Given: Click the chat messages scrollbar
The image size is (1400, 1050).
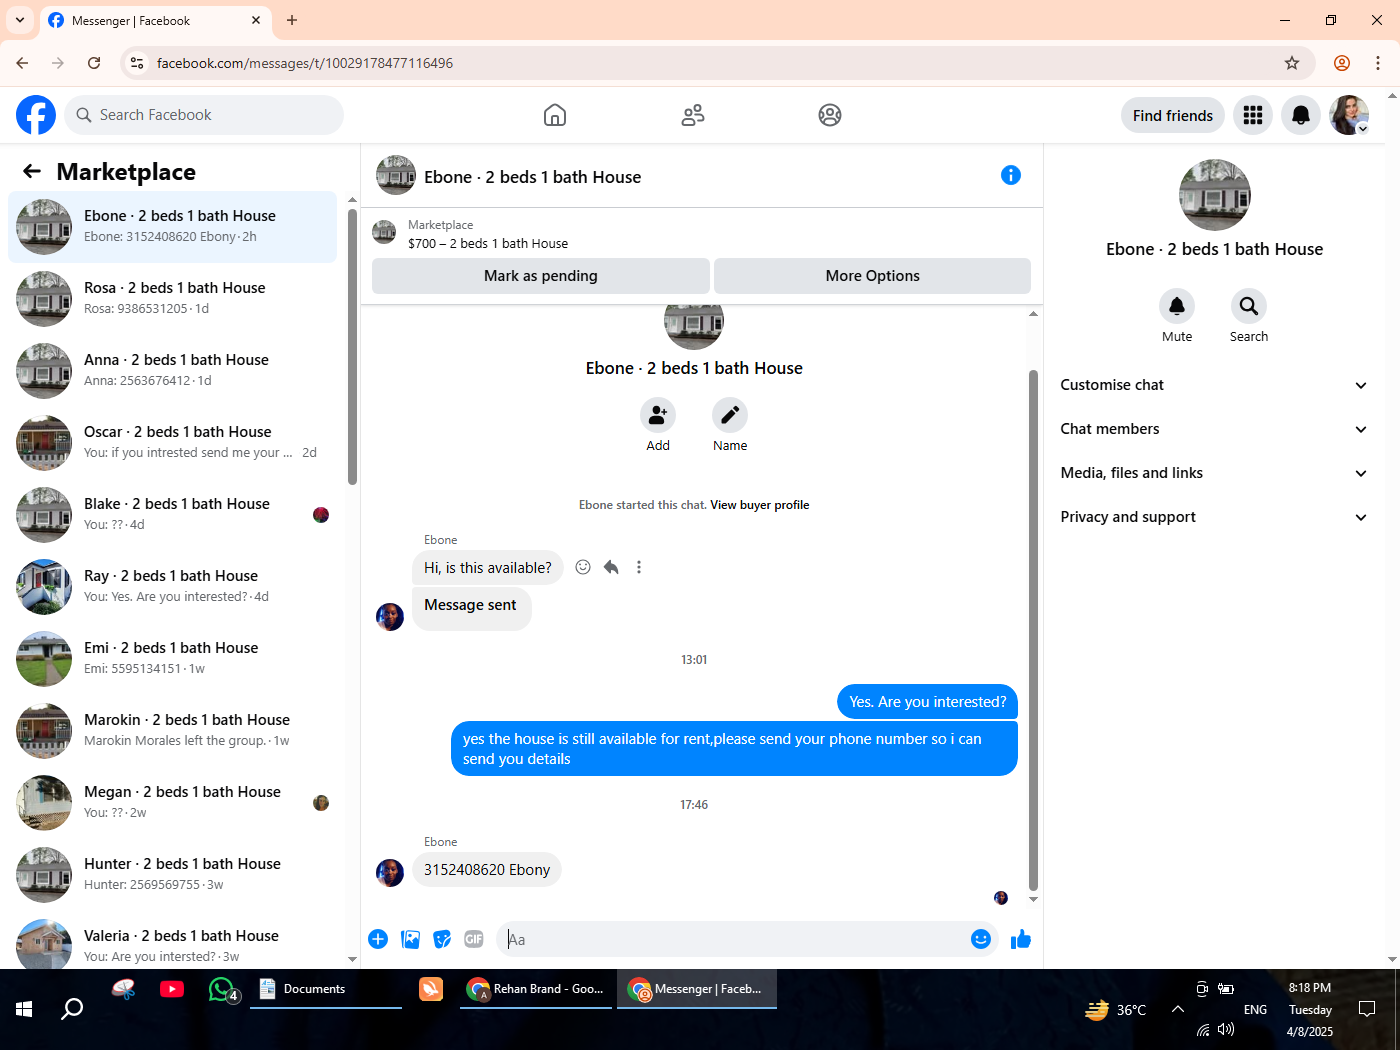Looking at the screenshot, I should point(1033,630).
